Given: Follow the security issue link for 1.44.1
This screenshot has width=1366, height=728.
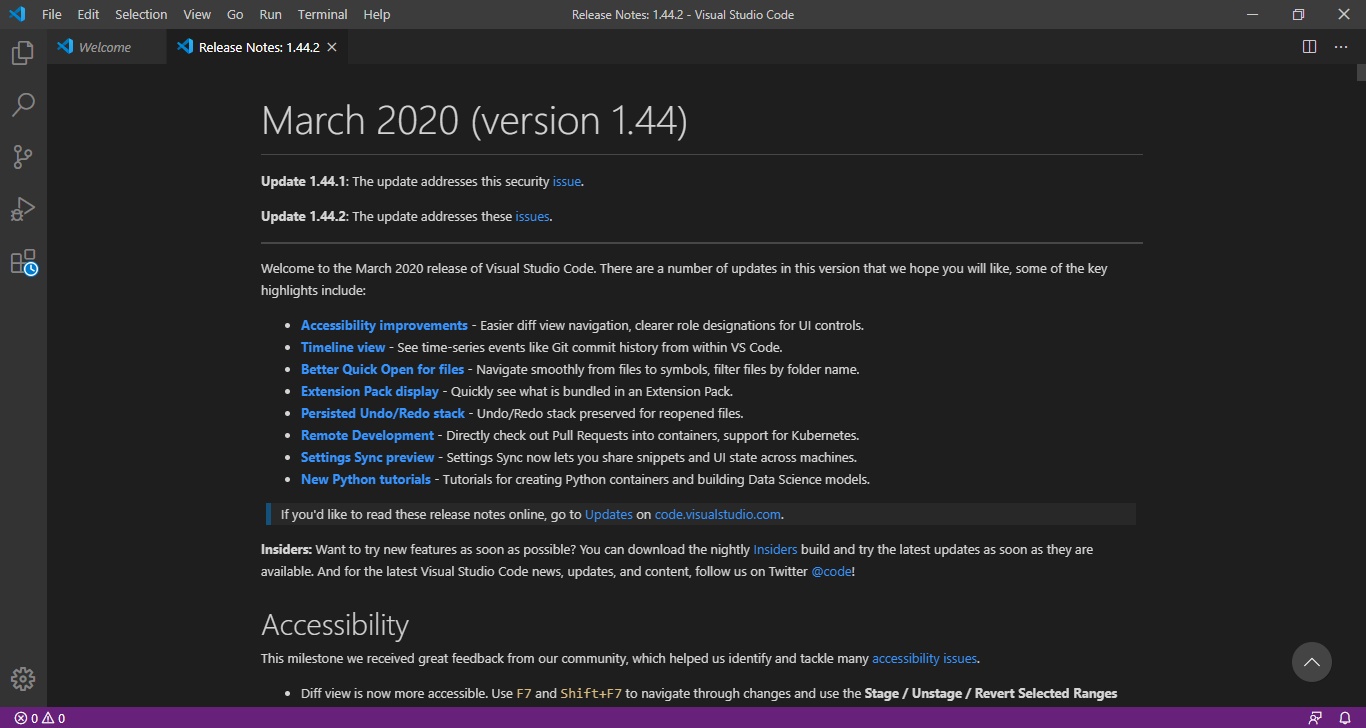Looking at the screenshot, I should (x=566, y=182).
